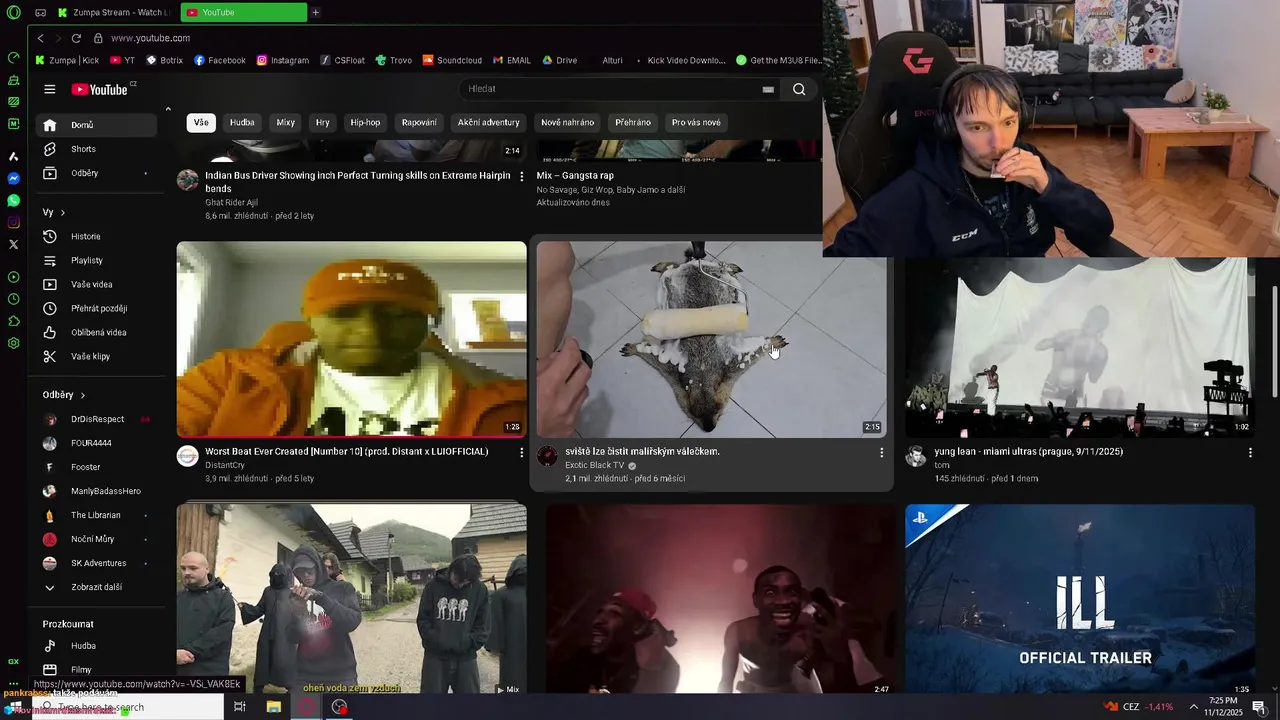Screen dimensions: 1280x720
Task: Select the Přehráno filter chip
Action: tap(633, 123)
